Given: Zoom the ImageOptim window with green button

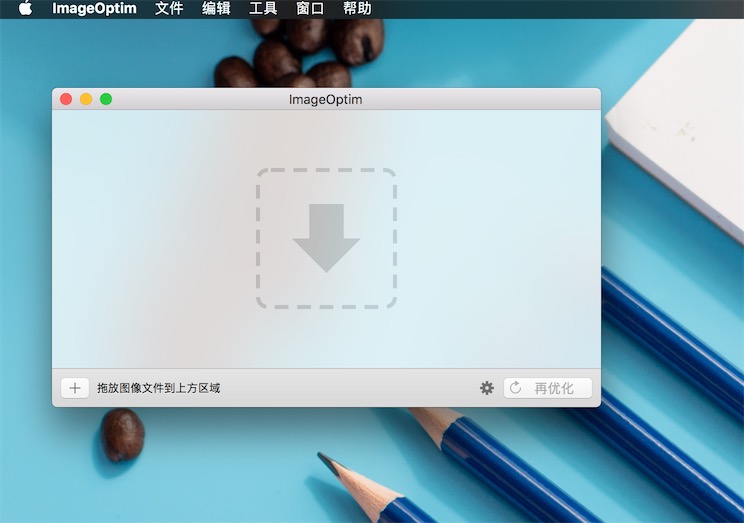Looking at the screenshot, I should pos(106,99).
